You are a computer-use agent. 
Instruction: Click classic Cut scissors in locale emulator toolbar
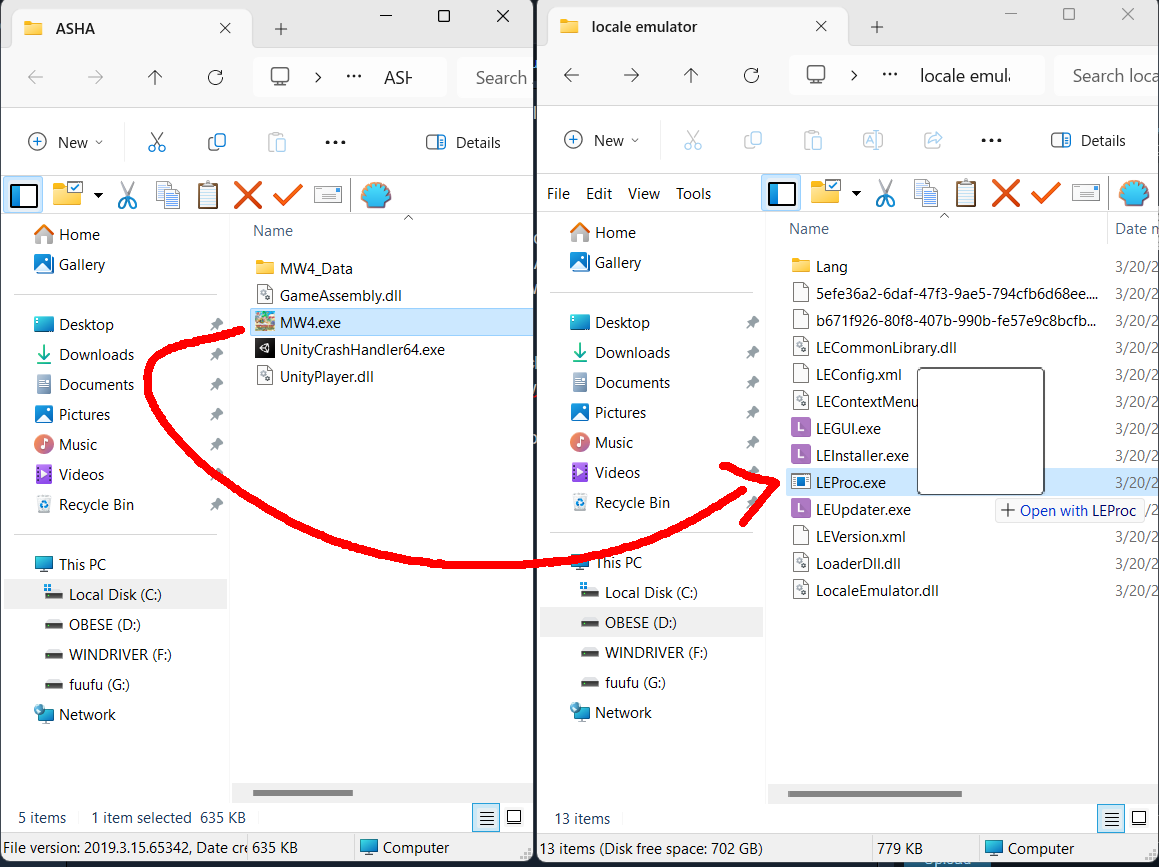point(885,194)
